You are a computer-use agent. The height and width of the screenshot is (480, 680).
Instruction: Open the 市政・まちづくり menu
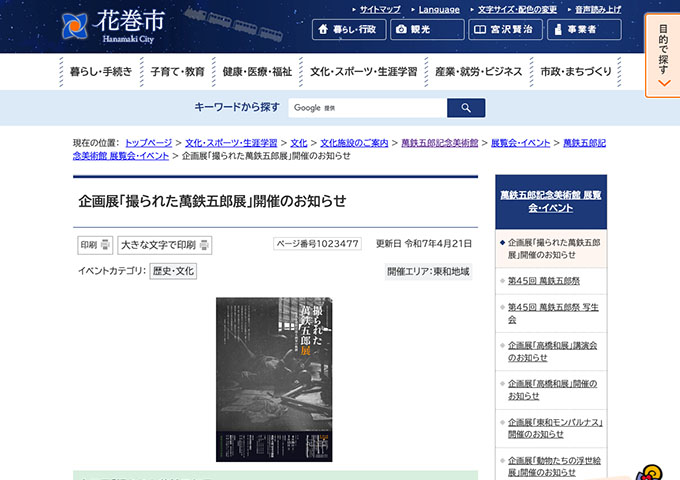(575, 72)
